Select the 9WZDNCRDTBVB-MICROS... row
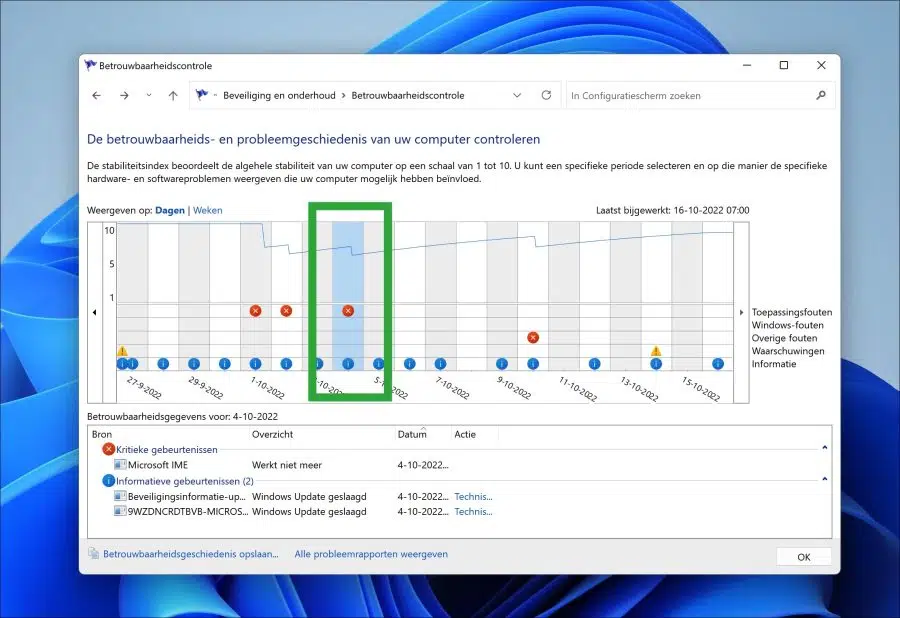This screenshot has width=900, height=618. (x=459, y=512)
